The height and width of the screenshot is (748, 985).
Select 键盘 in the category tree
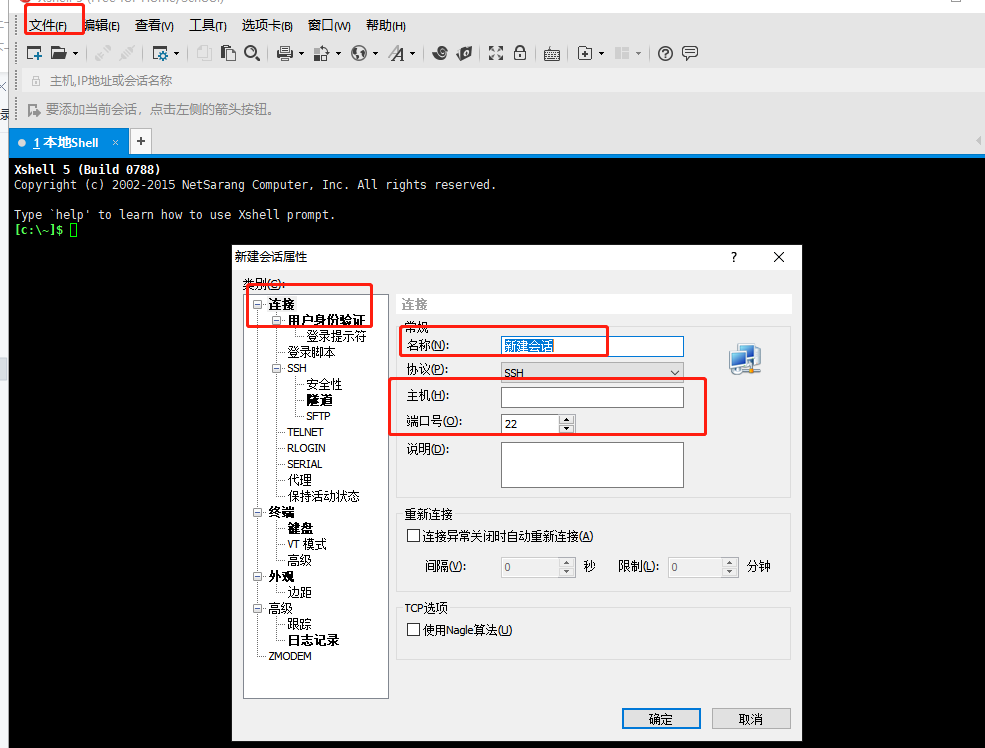click(300, 528)
